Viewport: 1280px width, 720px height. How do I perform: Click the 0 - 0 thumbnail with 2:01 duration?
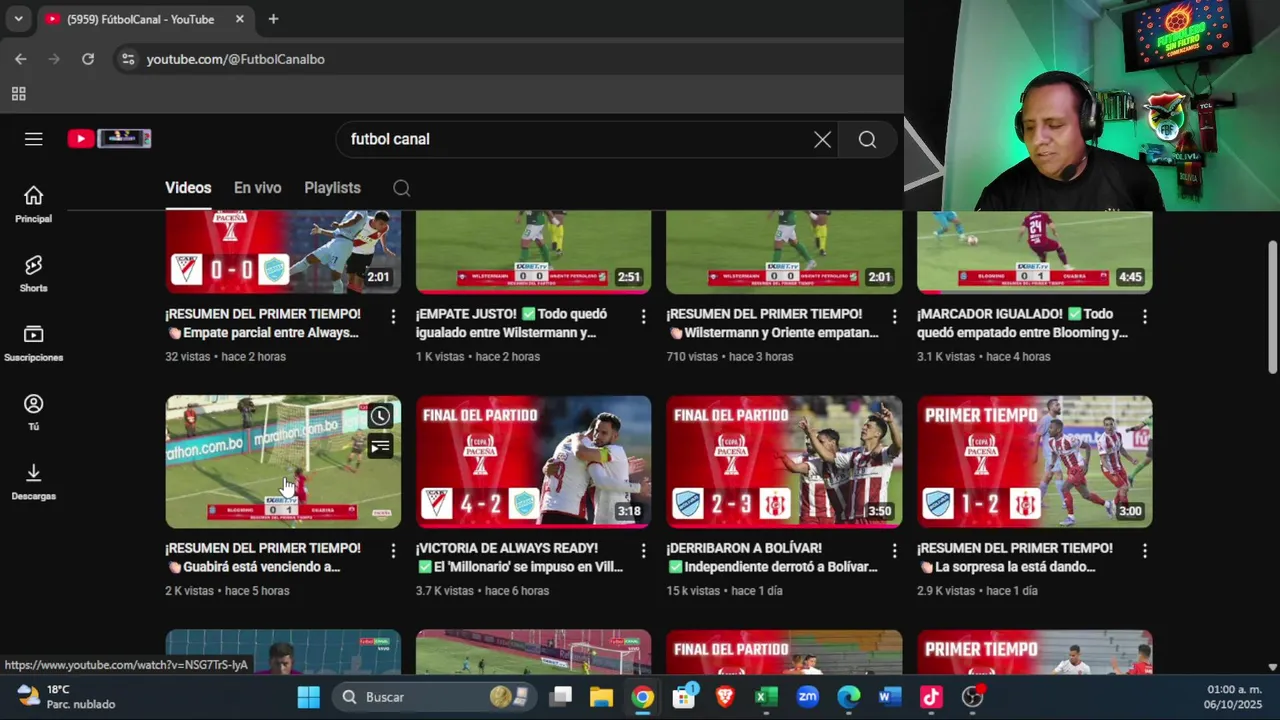(x=283, y=252)
